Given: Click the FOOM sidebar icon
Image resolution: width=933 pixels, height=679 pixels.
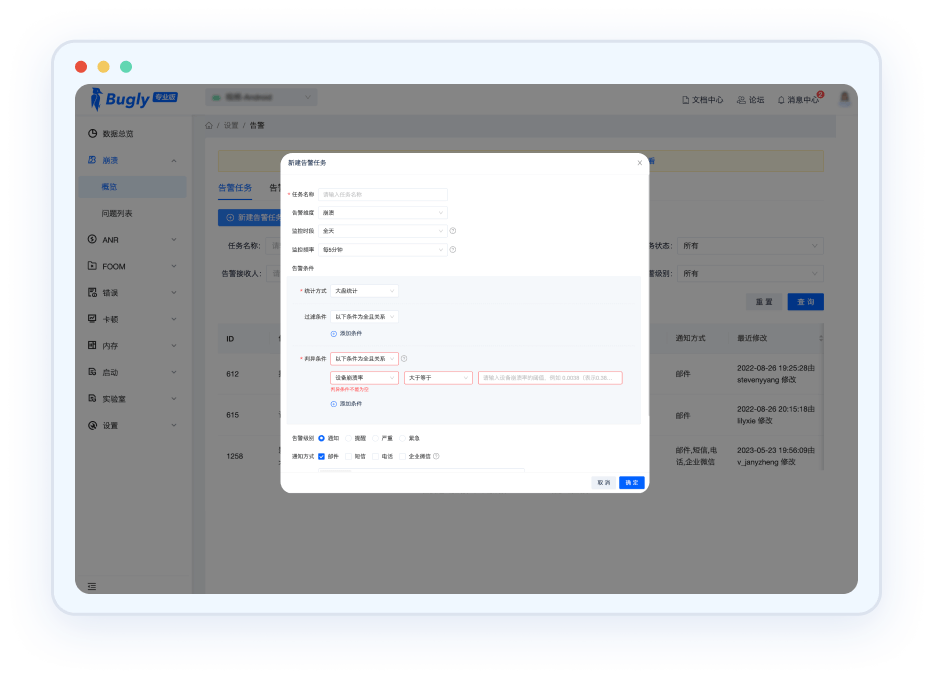Looking at the screenshot, I should click(92, 266).
